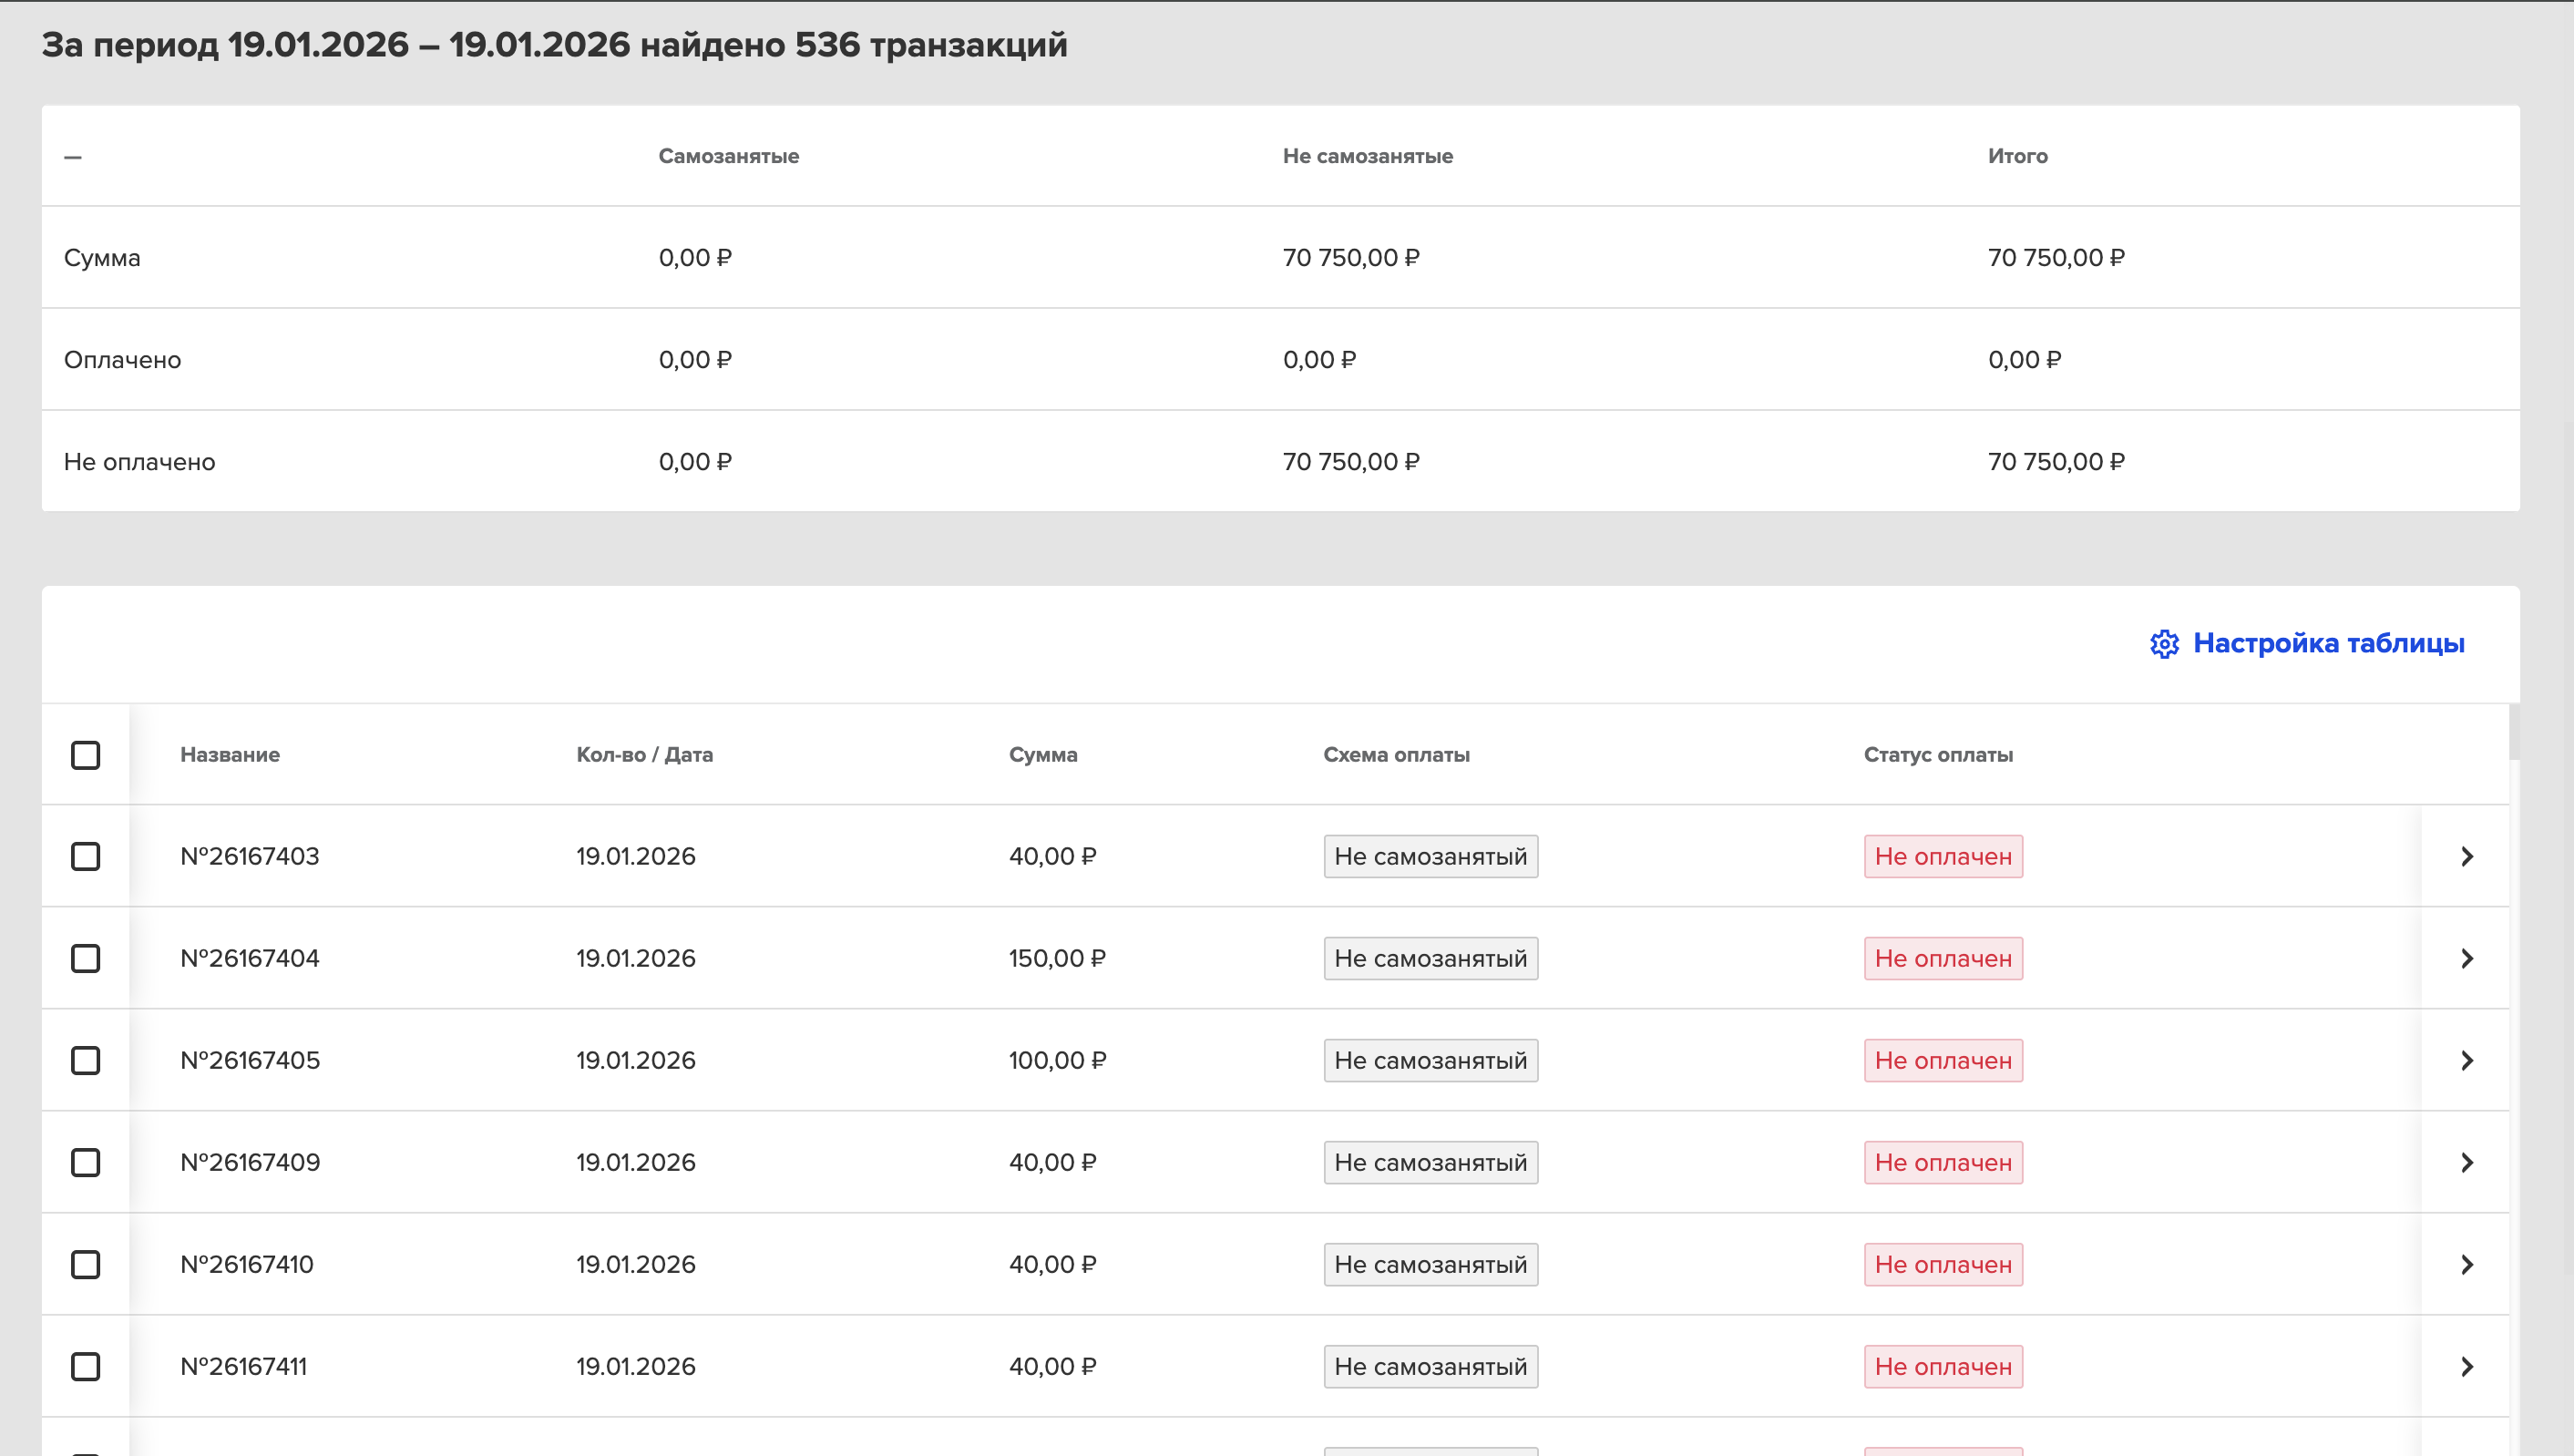The height and width of the screenshot is (1456, 2574).
Task: Click the Оплачено row label in summary
Action: click(122, 360)
